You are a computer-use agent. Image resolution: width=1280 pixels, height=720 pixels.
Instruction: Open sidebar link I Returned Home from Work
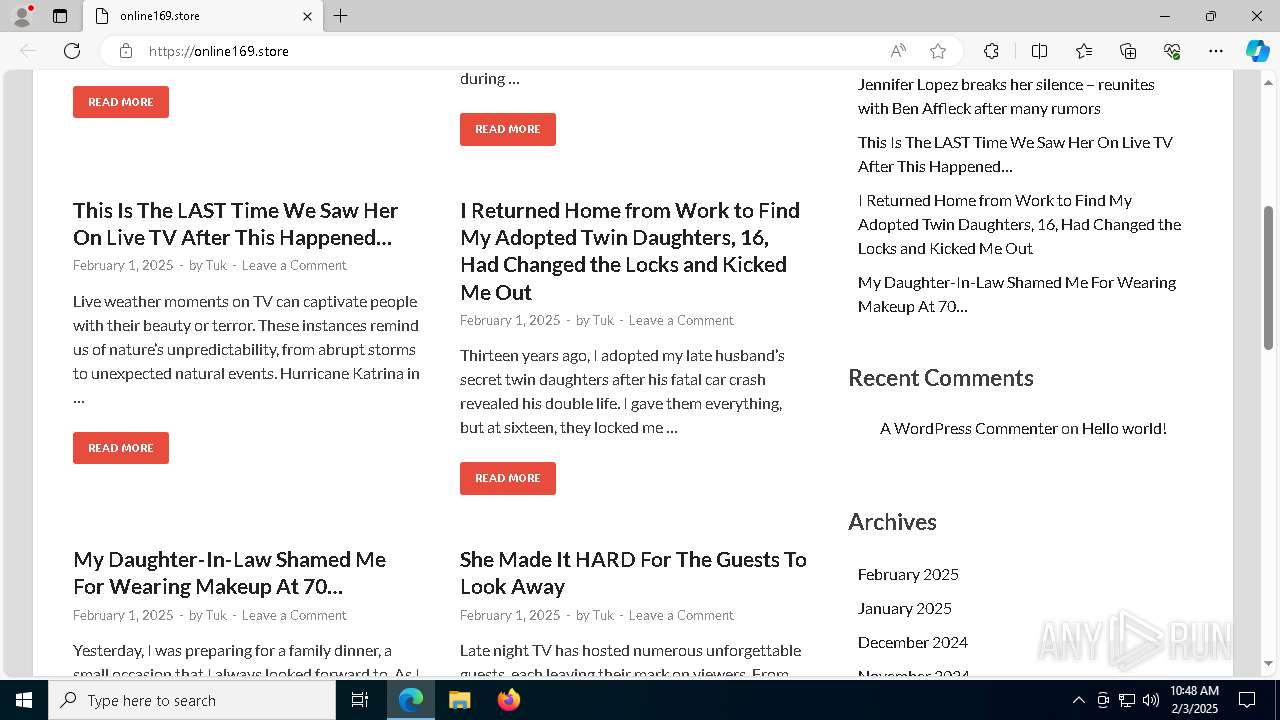point(1019,224)
